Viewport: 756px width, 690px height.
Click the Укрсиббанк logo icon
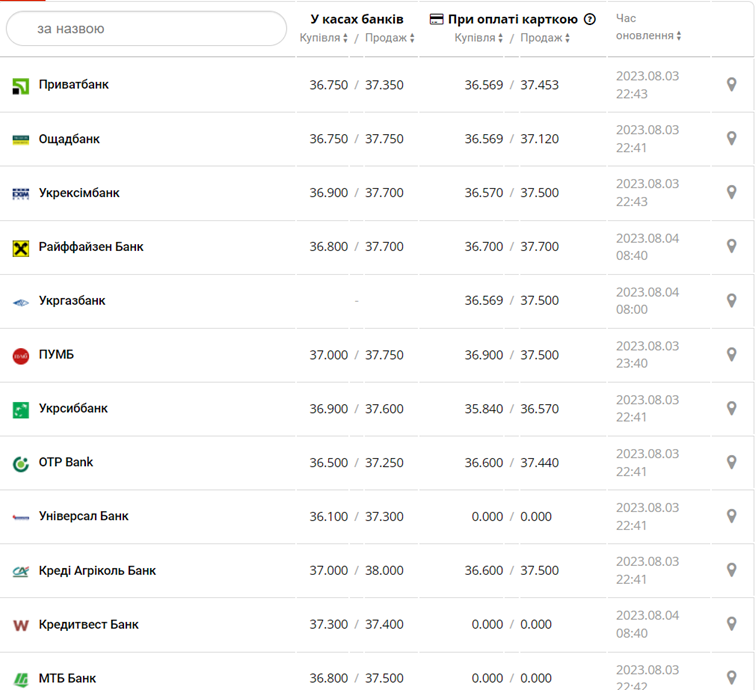tap(21, 409)
